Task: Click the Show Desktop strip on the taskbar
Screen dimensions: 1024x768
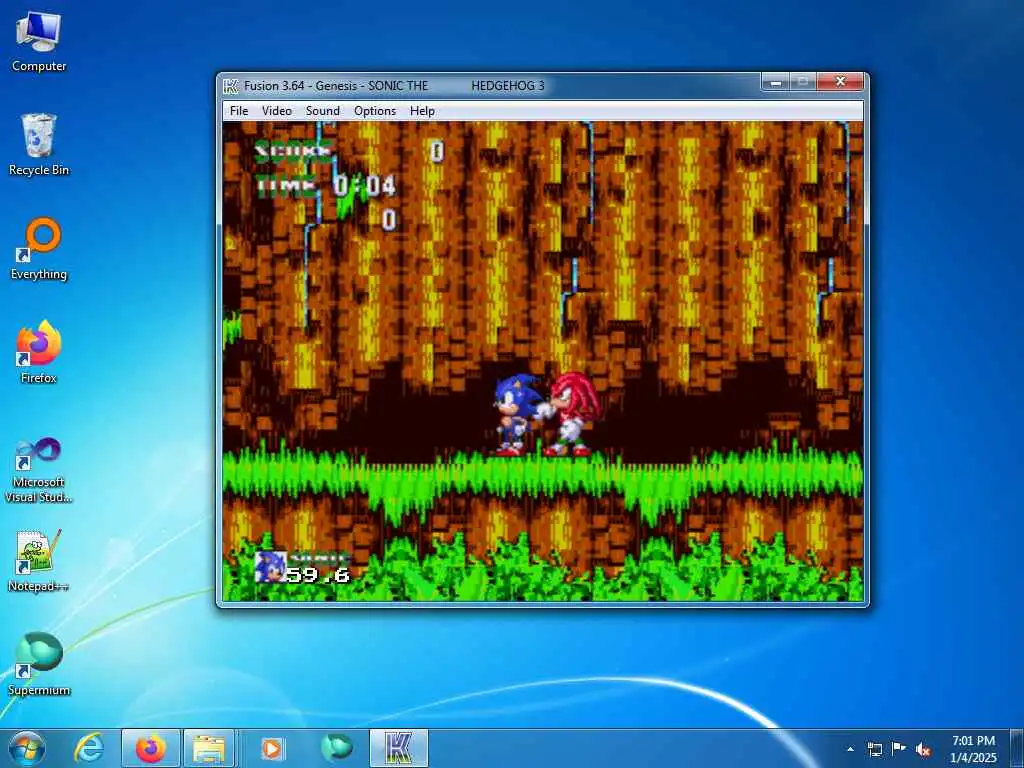Action: 1017,748
